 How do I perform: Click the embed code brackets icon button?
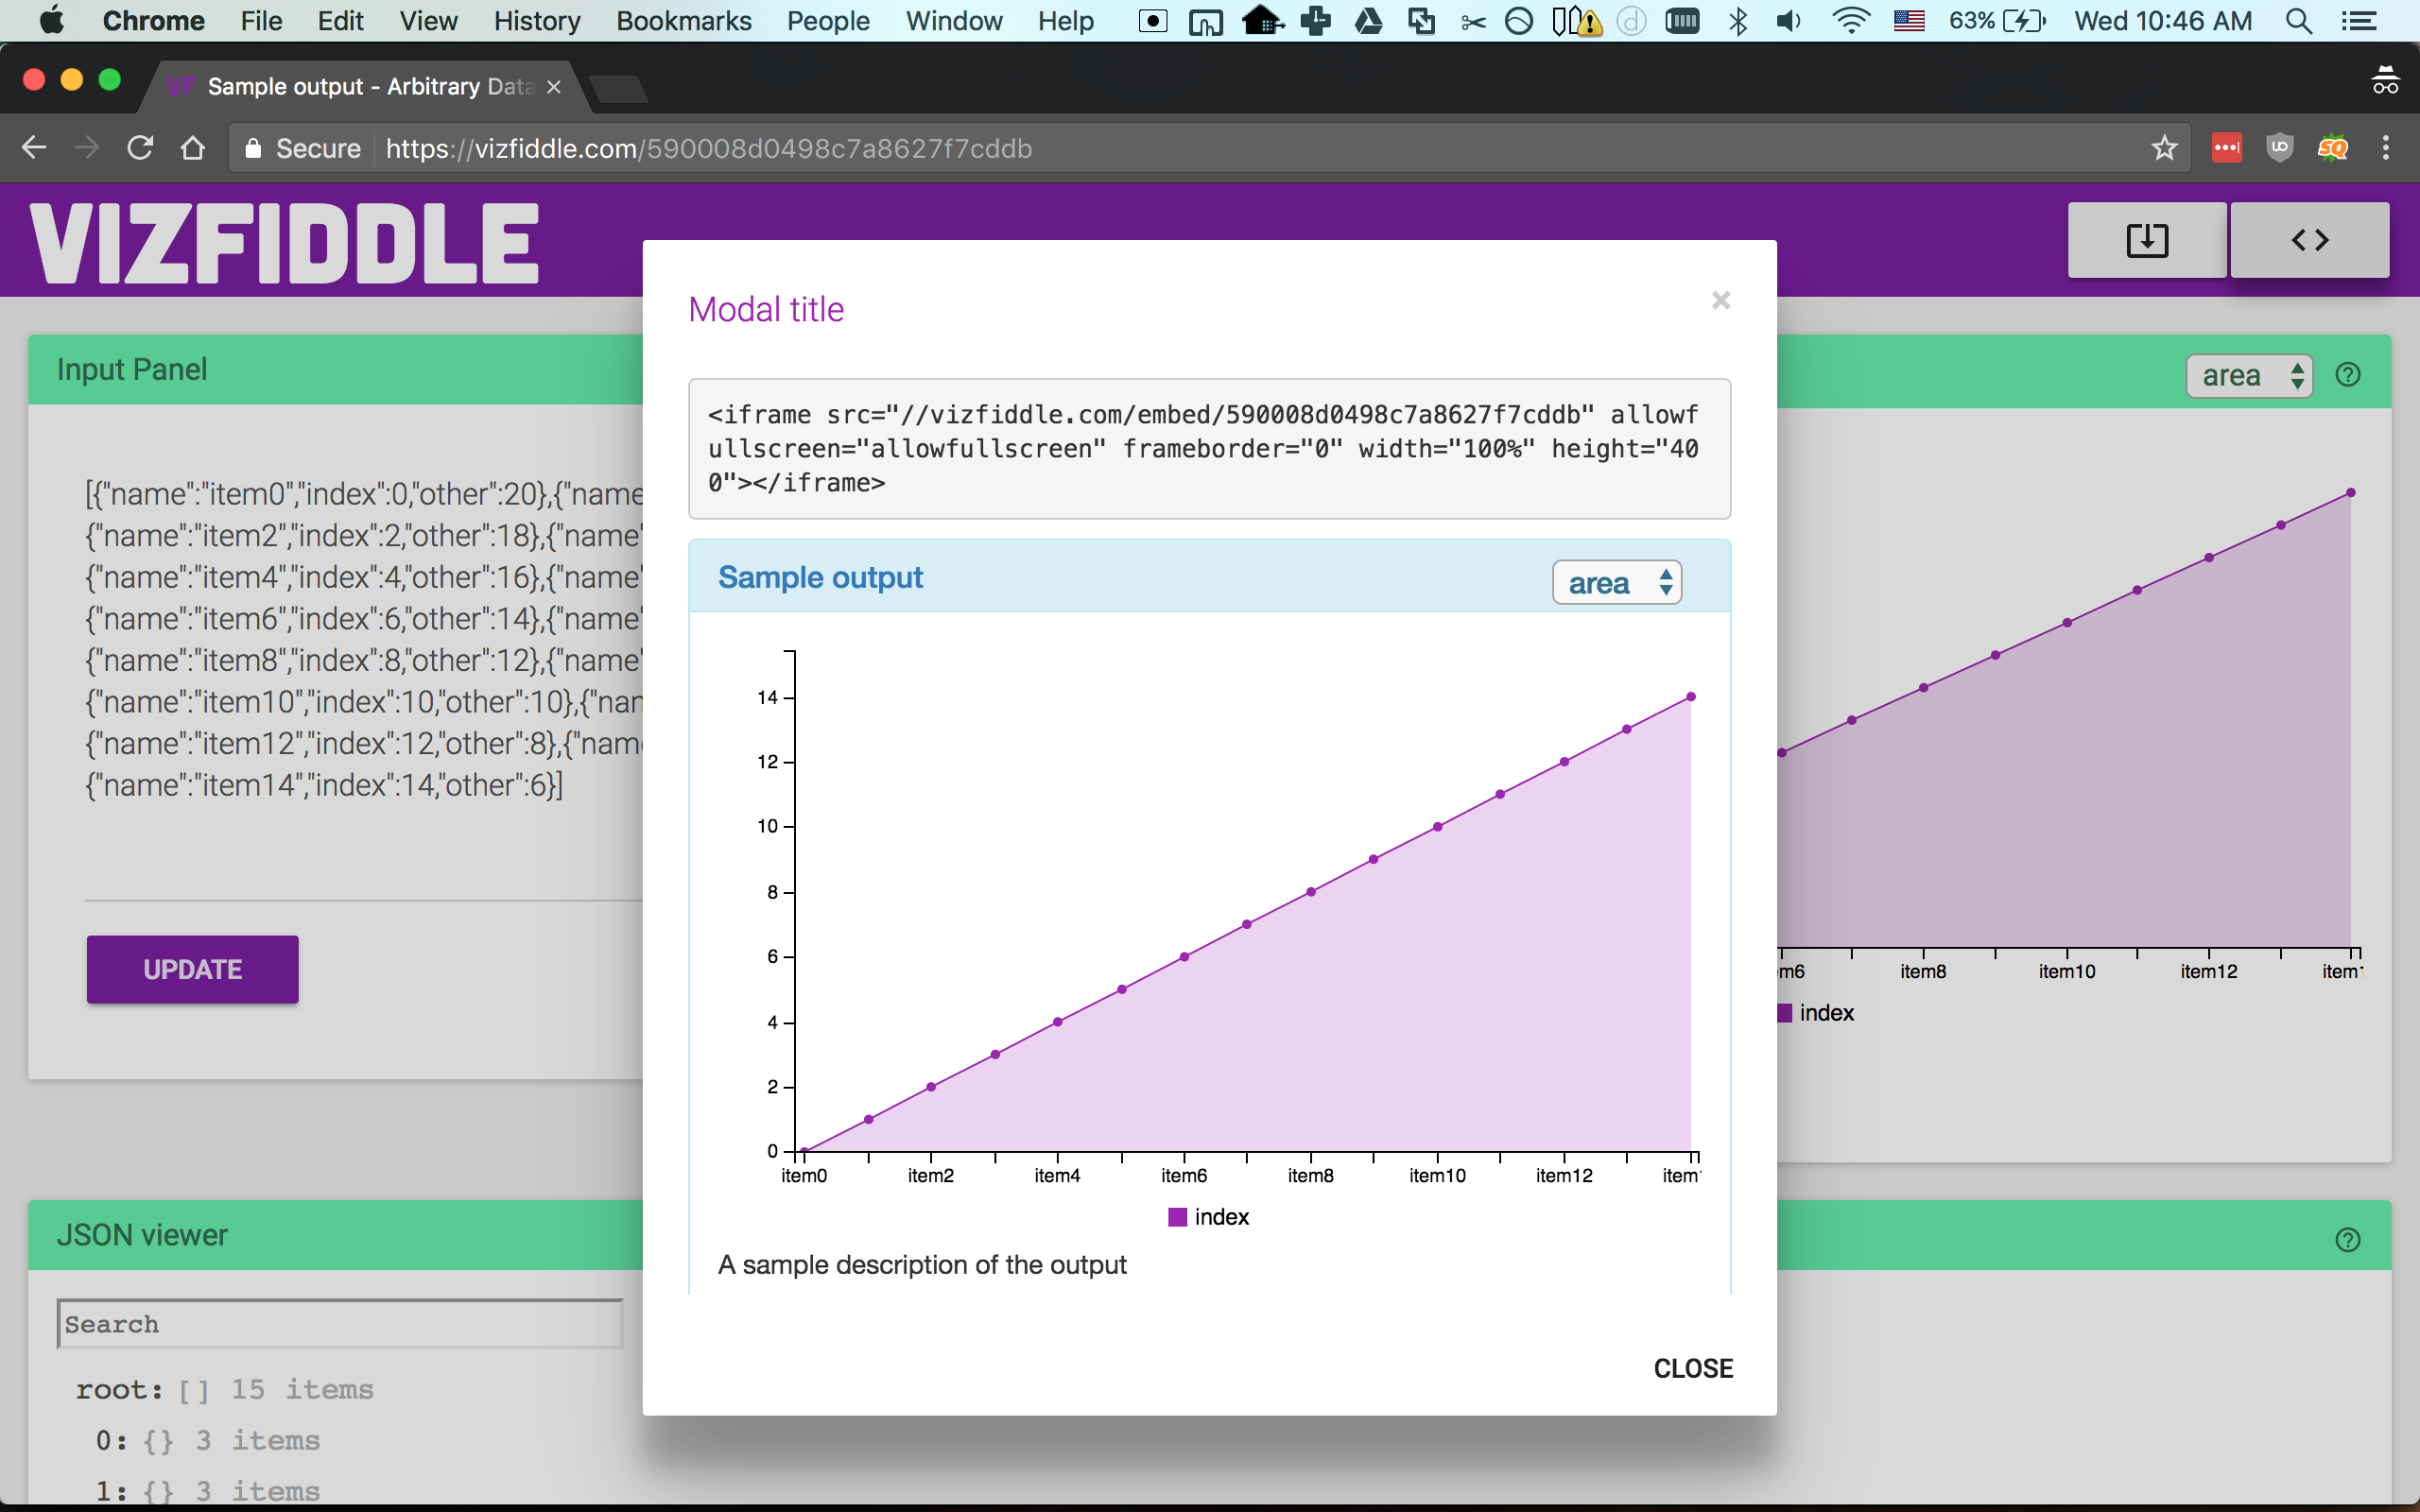click(x=2309, y=240)
